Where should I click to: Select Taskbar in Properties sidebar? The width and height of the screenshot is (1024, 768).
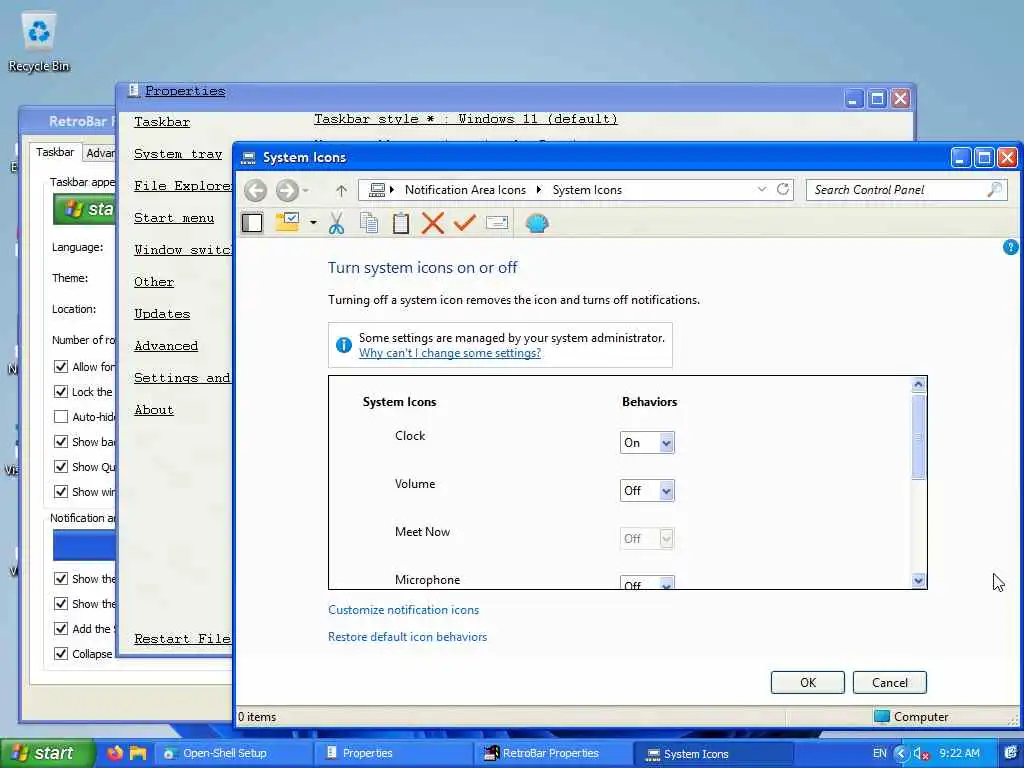(162, 122)
